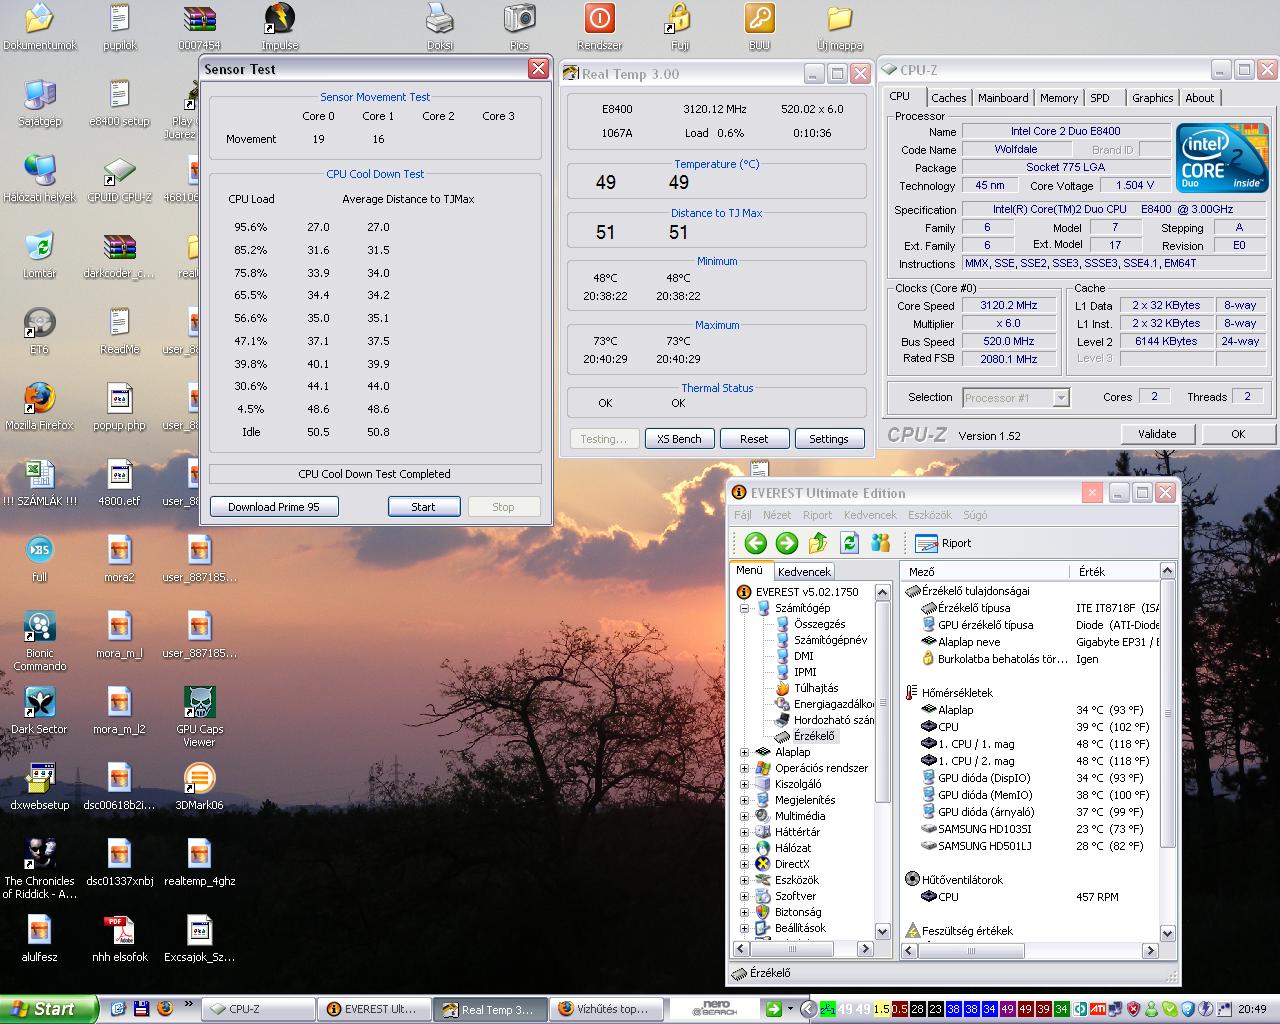Select the ET6 desktop icon
1280x1024 pixels.
[39, 330]
